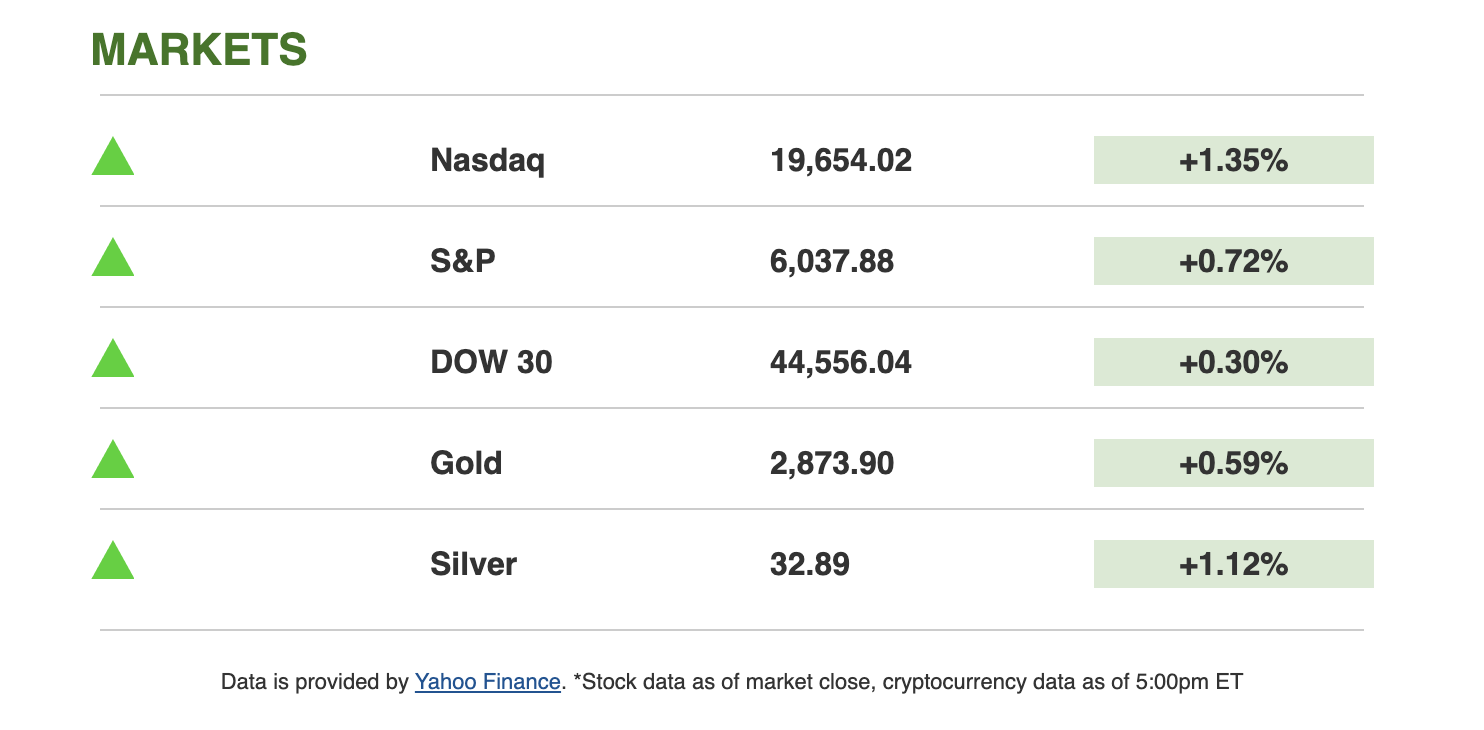This screenshot has height=730, width=1484.
Task: Click the Silver commodity label
Action: click(473, 564)
